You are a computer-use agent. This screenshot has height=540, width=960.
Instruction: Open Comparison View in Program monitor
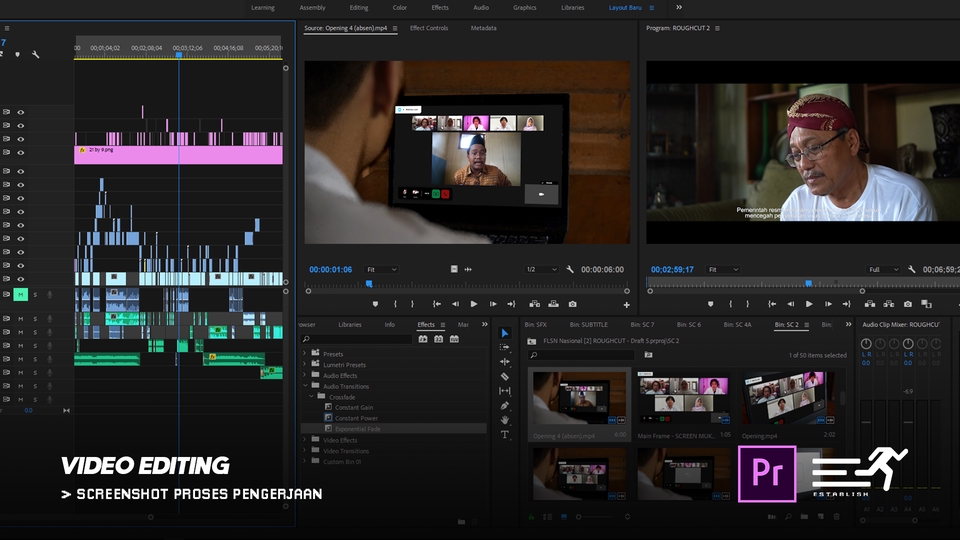(x=926, y=304)
